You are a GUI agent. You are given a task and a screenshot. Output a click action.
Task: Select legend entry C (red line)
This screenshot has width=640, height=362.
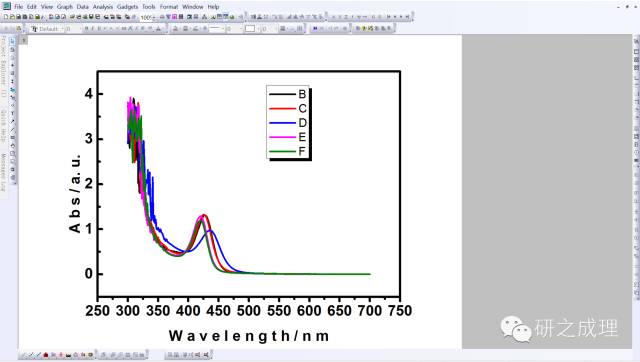click(287, 109)
